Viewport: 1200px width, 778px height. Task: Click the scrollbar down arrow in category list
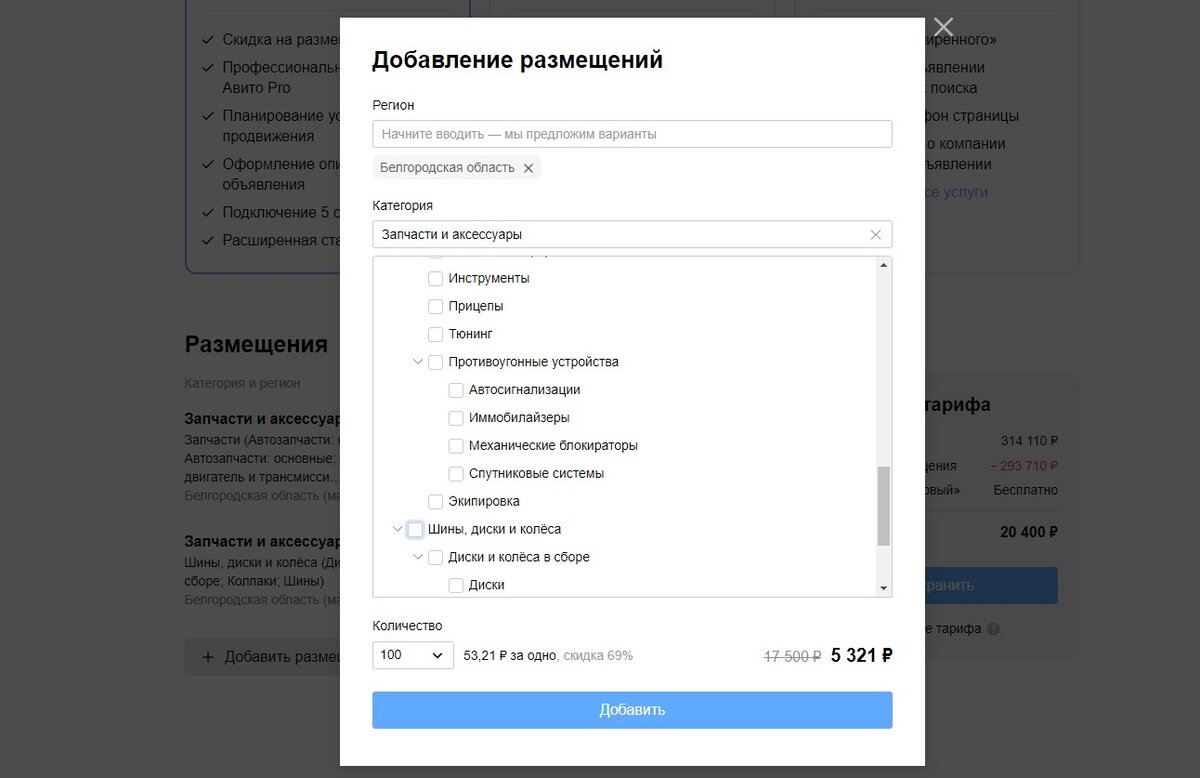click(884, 588)
